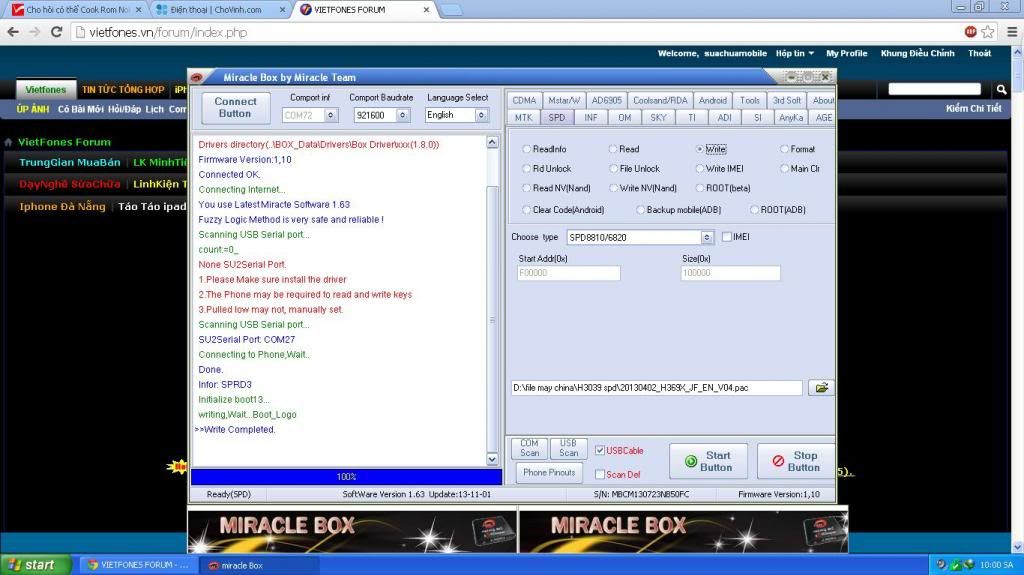Open the Chrome menu icon

point(1012,31)
